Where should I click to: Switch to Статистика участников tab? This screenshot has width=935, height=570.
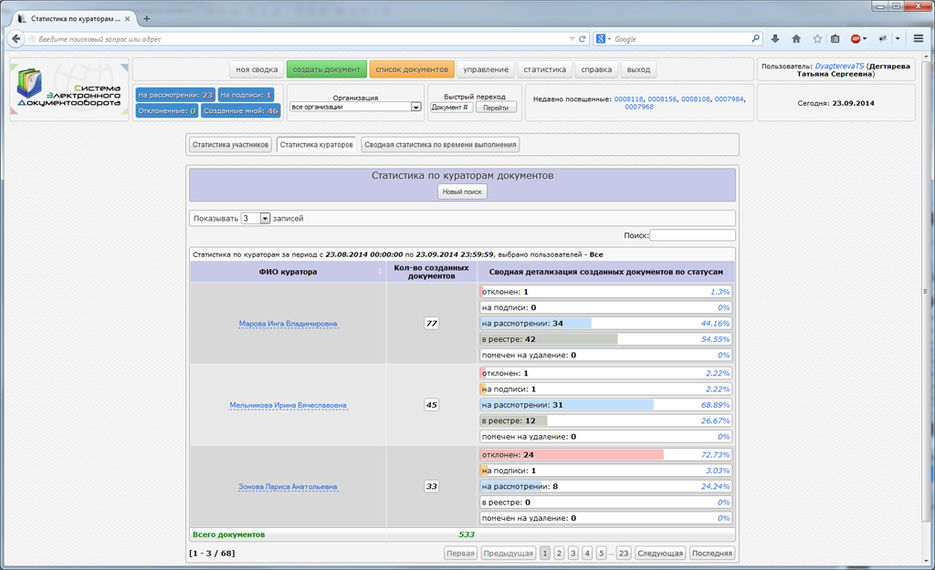click(x=230, y=144)
